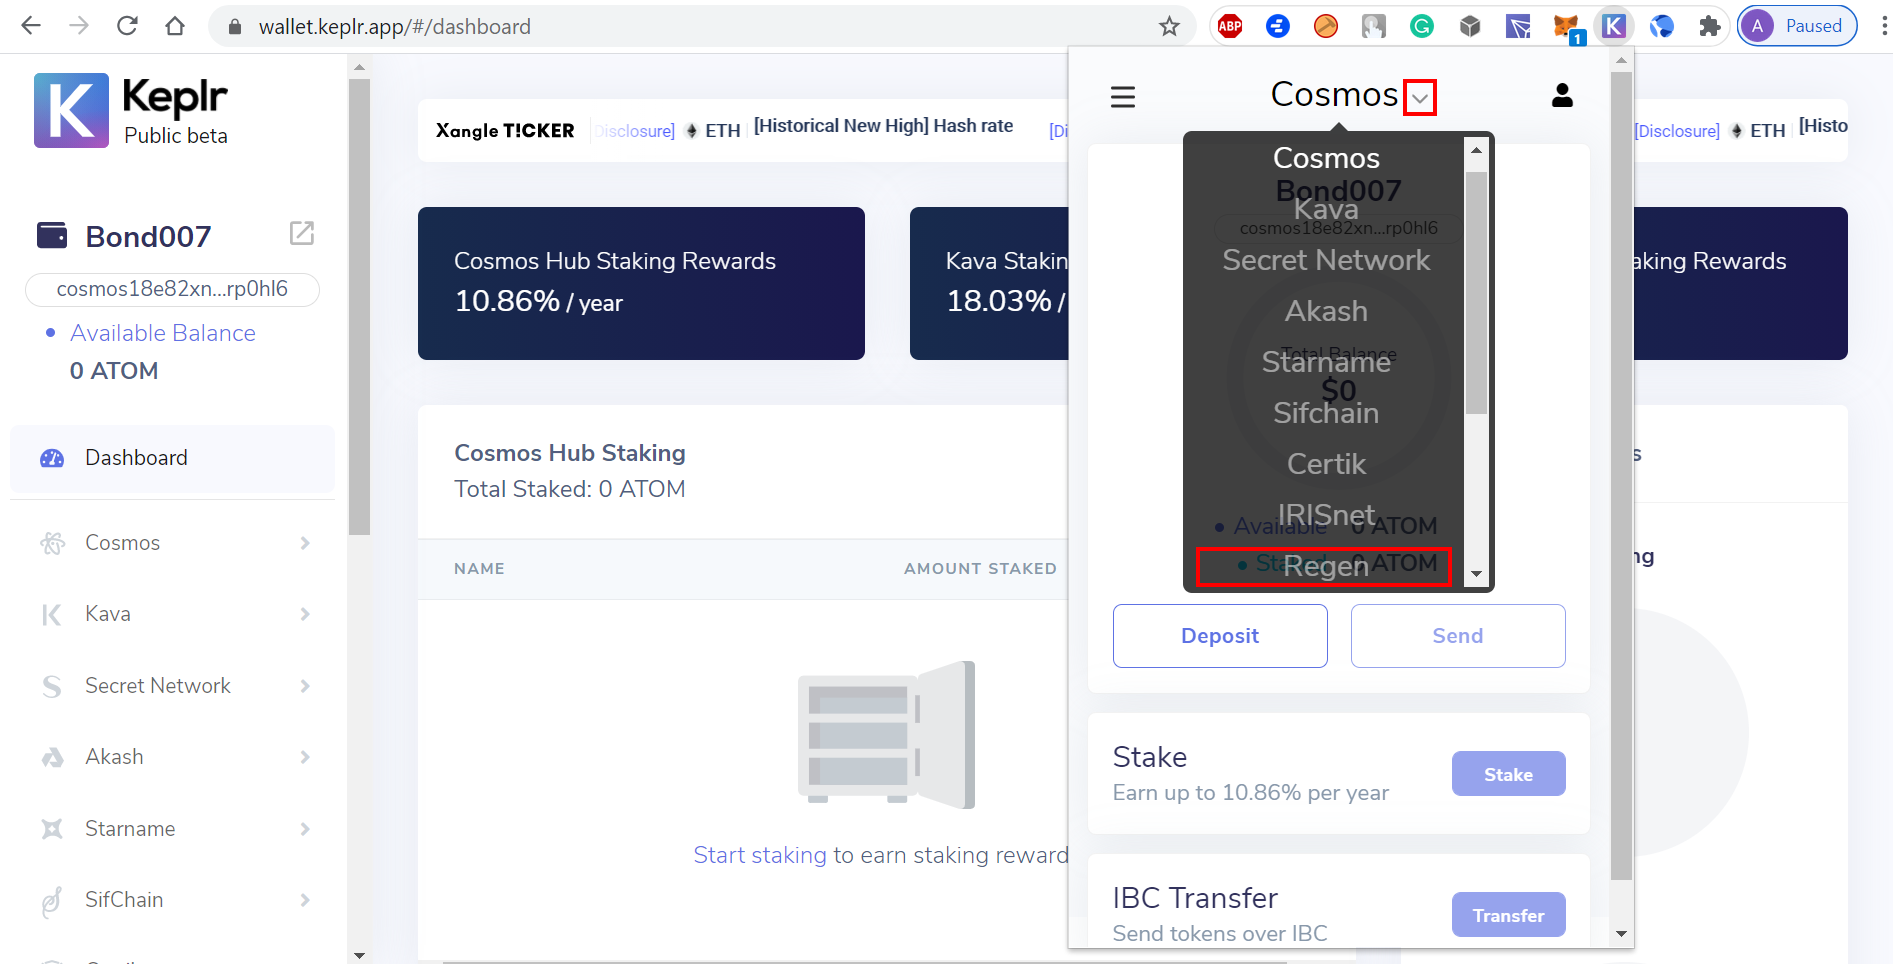Go forward in browser history
The image size is (1893, 964).
click(79, 26)
